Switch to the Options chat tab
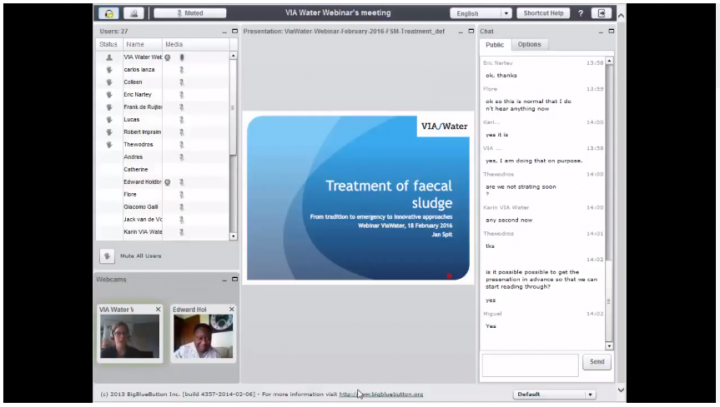The width and height of the screenshot is (720, 407). point(529,45)
